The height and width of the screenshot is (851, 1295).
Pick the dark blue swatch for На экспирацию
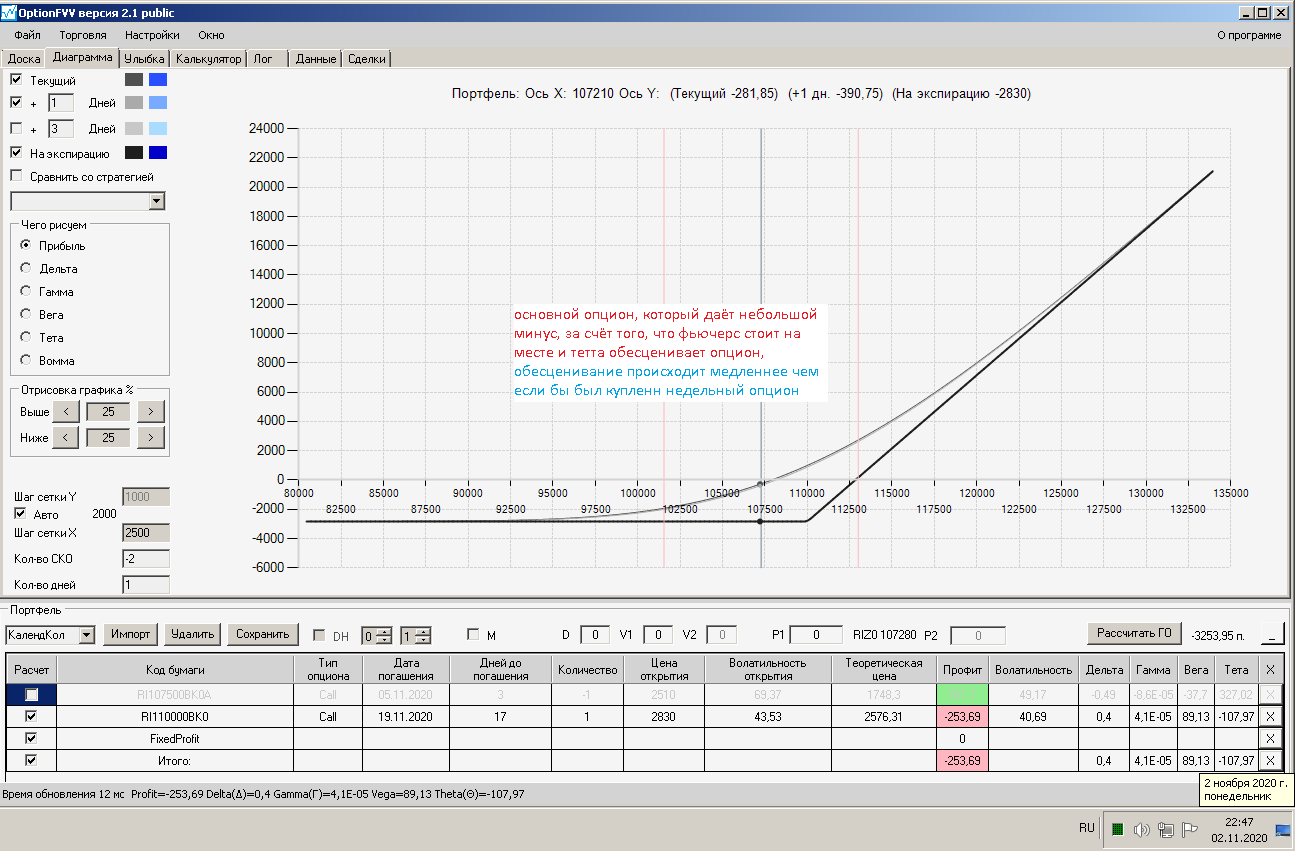(x=158, y=153)
